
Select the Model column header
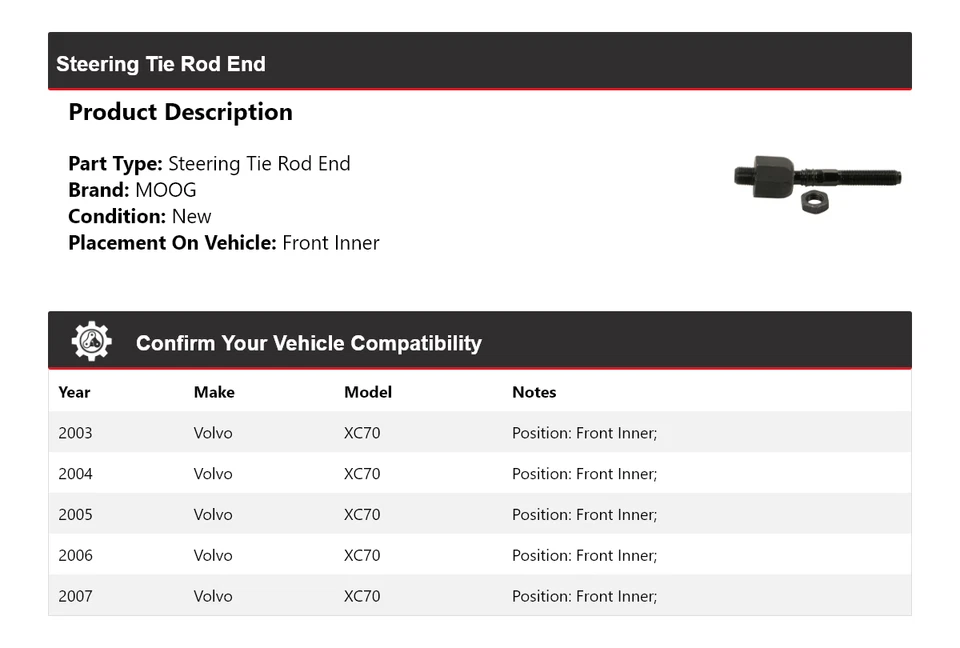(368, 392)
